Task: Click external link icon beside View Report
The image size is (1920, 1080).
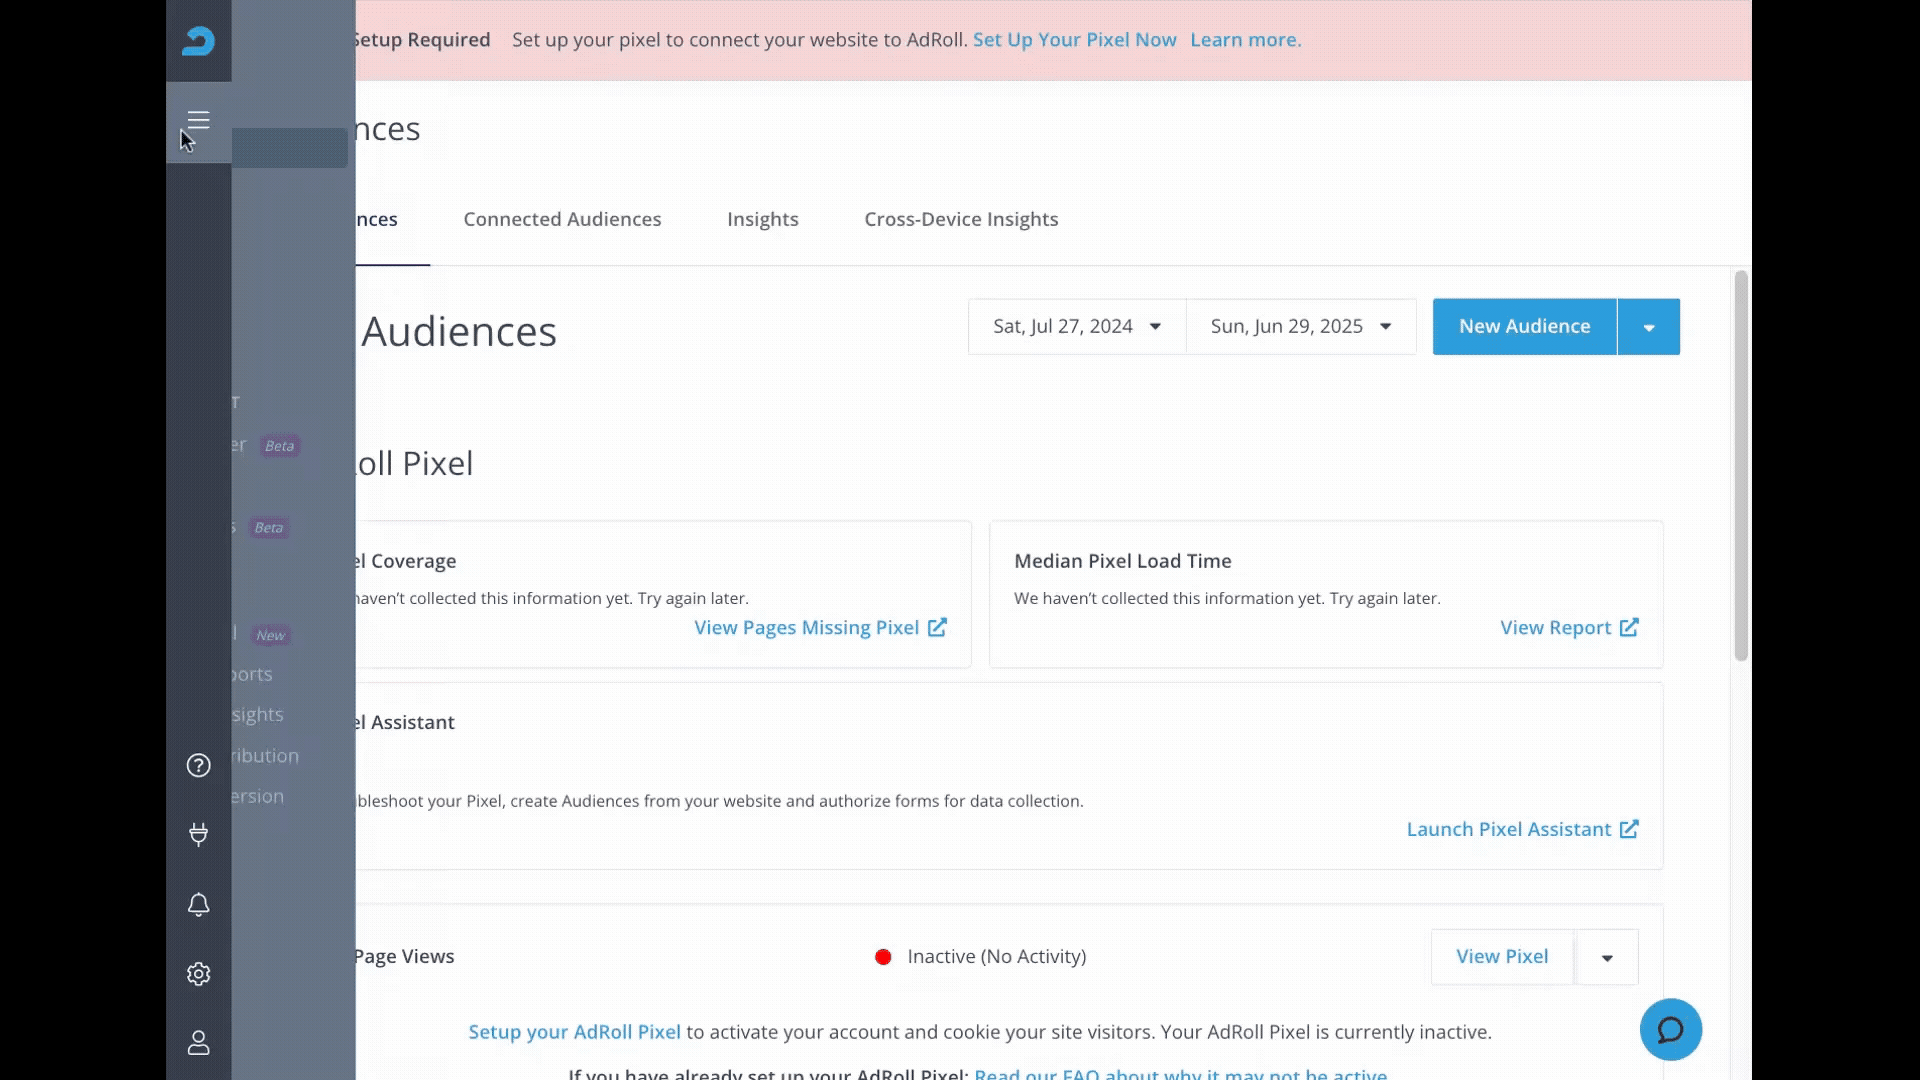Action: 1629,627
